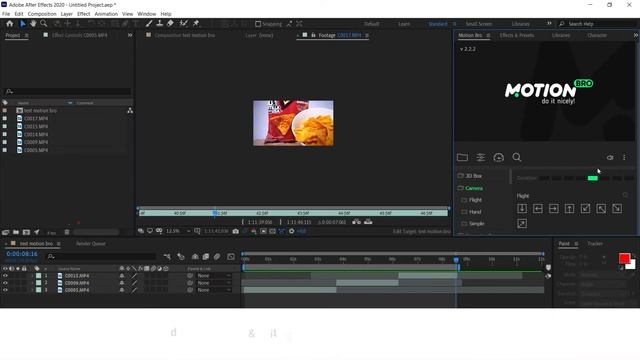Select the Clone Stamp tool

click(x=160, y=24)
